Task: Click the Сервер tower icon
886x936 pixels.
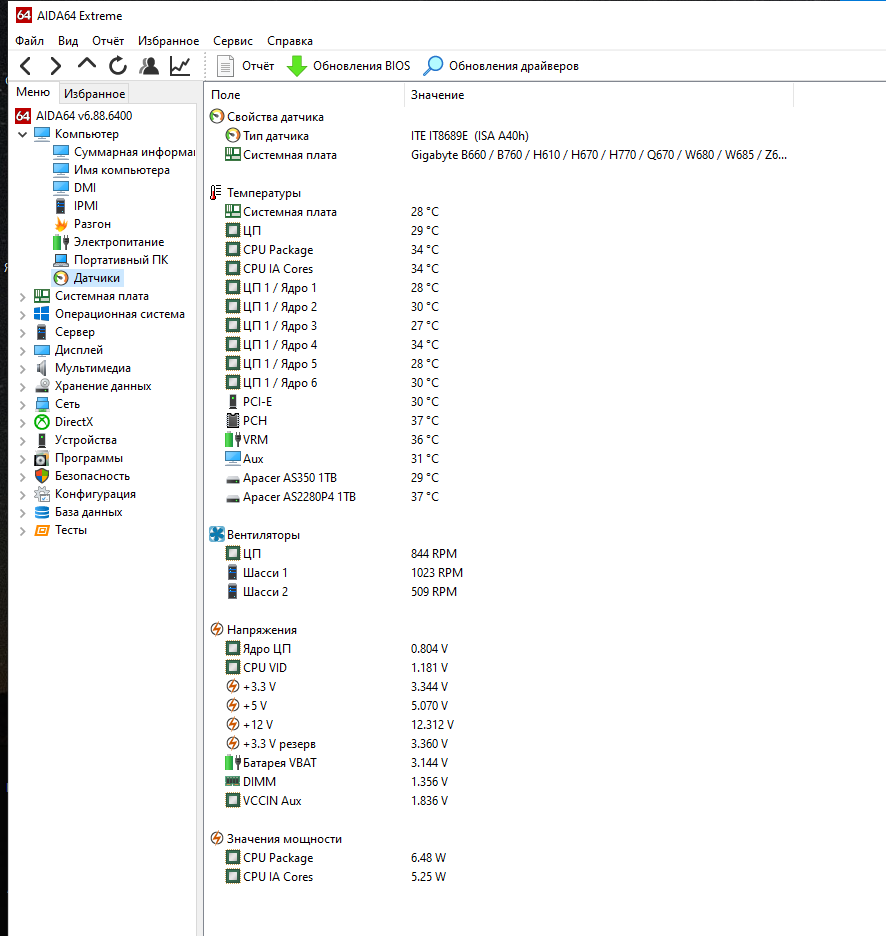Action: point(42,332)
